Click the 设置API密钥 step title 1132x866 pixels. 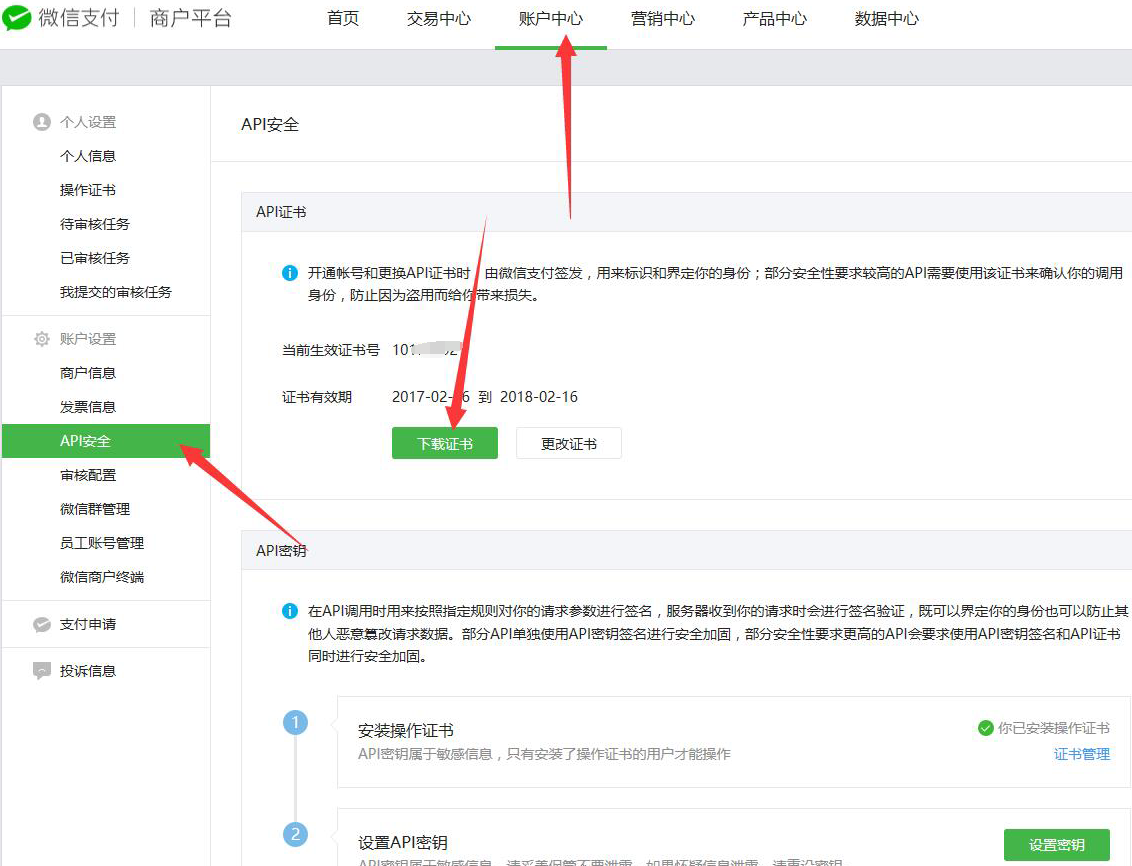tap(403, 843)
